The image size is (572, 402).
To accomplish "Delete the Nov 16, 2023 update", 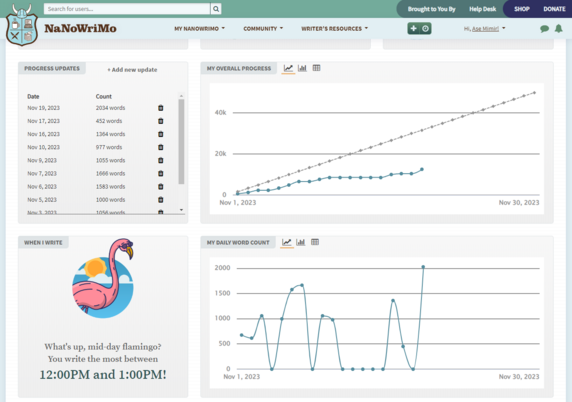I will pyautogui.click(x=161, y=134).
